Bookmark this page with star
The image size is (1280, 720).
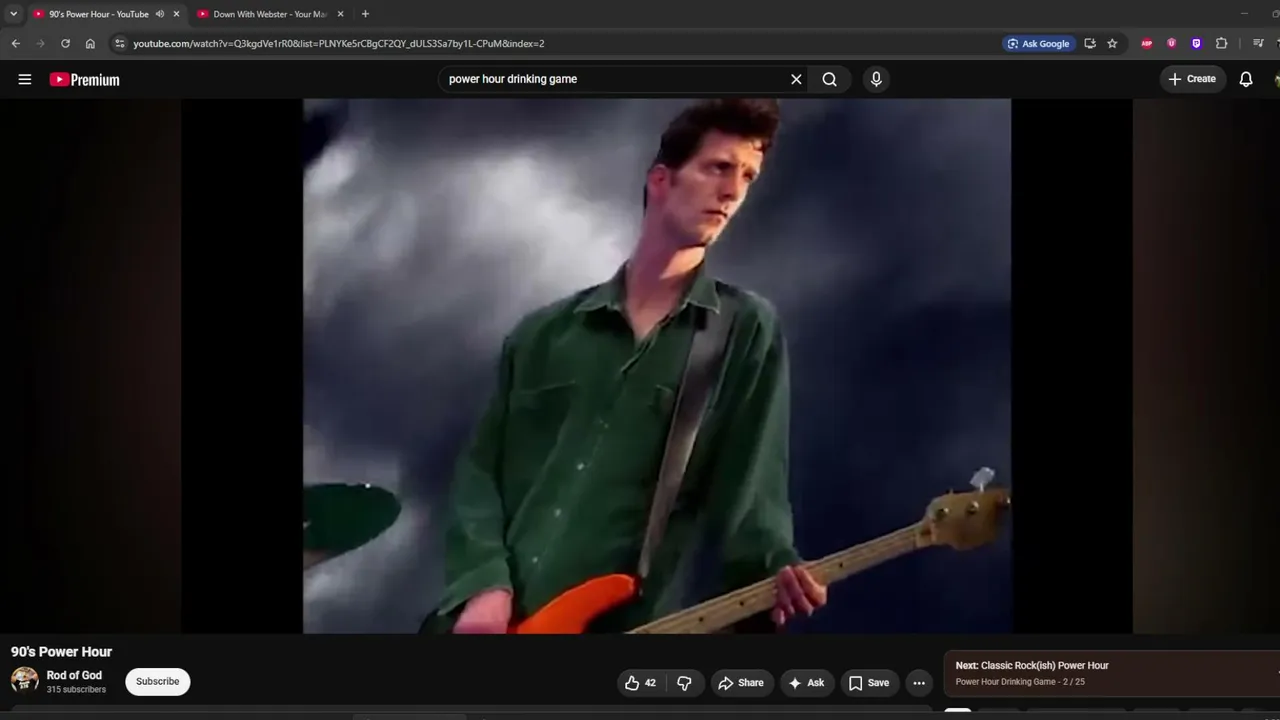coord(1112,44)
